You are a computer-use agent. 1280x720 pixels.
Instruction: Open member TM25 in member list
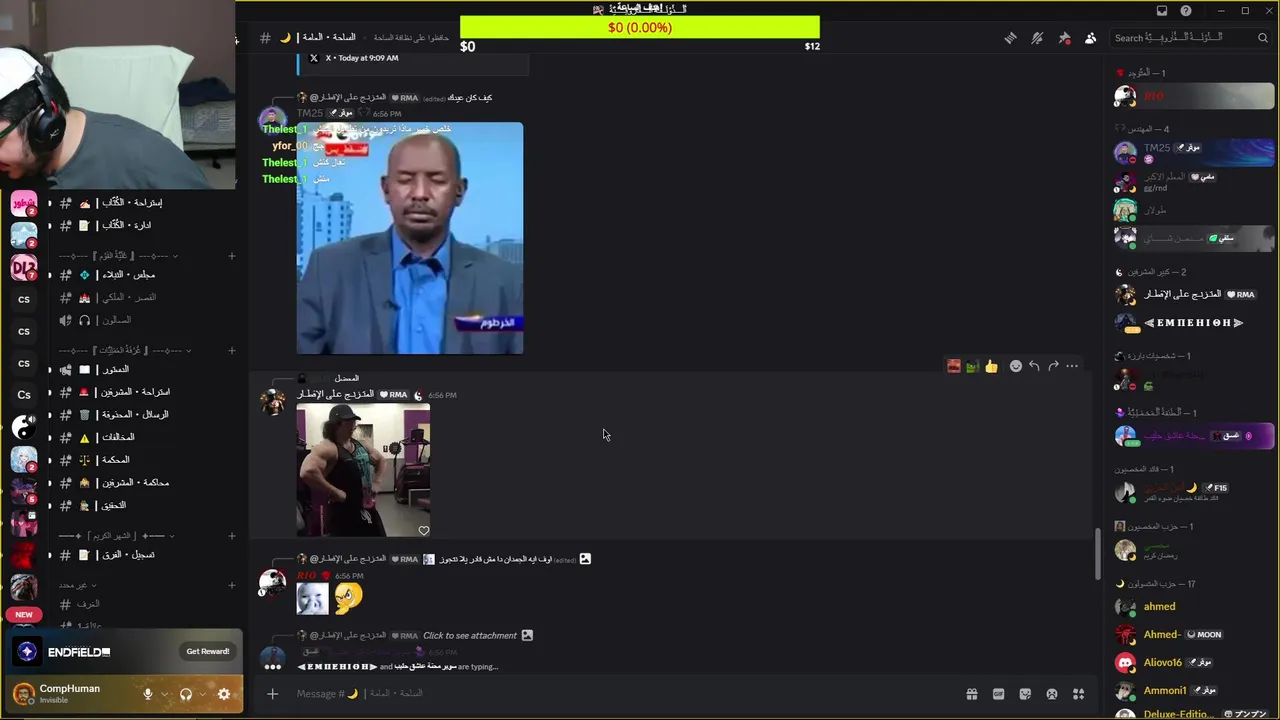point(1194,153)
